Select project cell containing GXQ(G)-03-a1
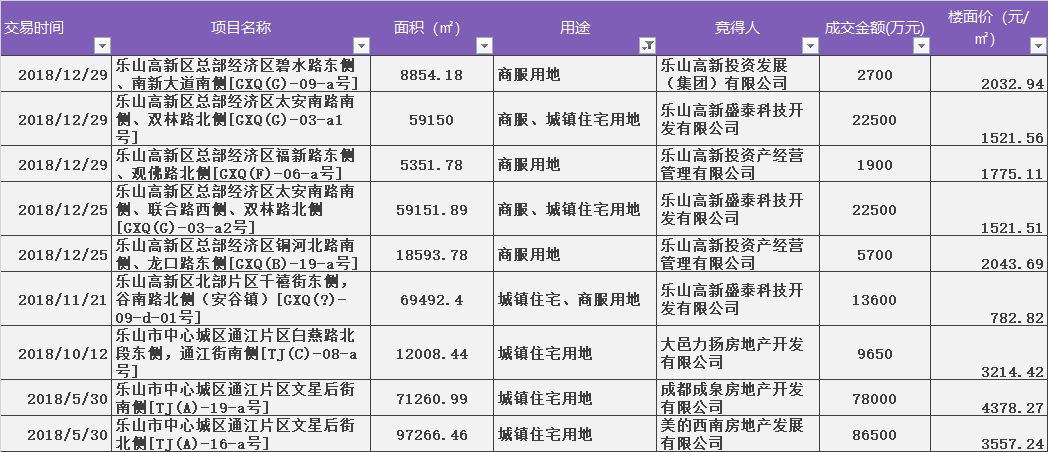1048x452 pixels. [x=241, y=120]
